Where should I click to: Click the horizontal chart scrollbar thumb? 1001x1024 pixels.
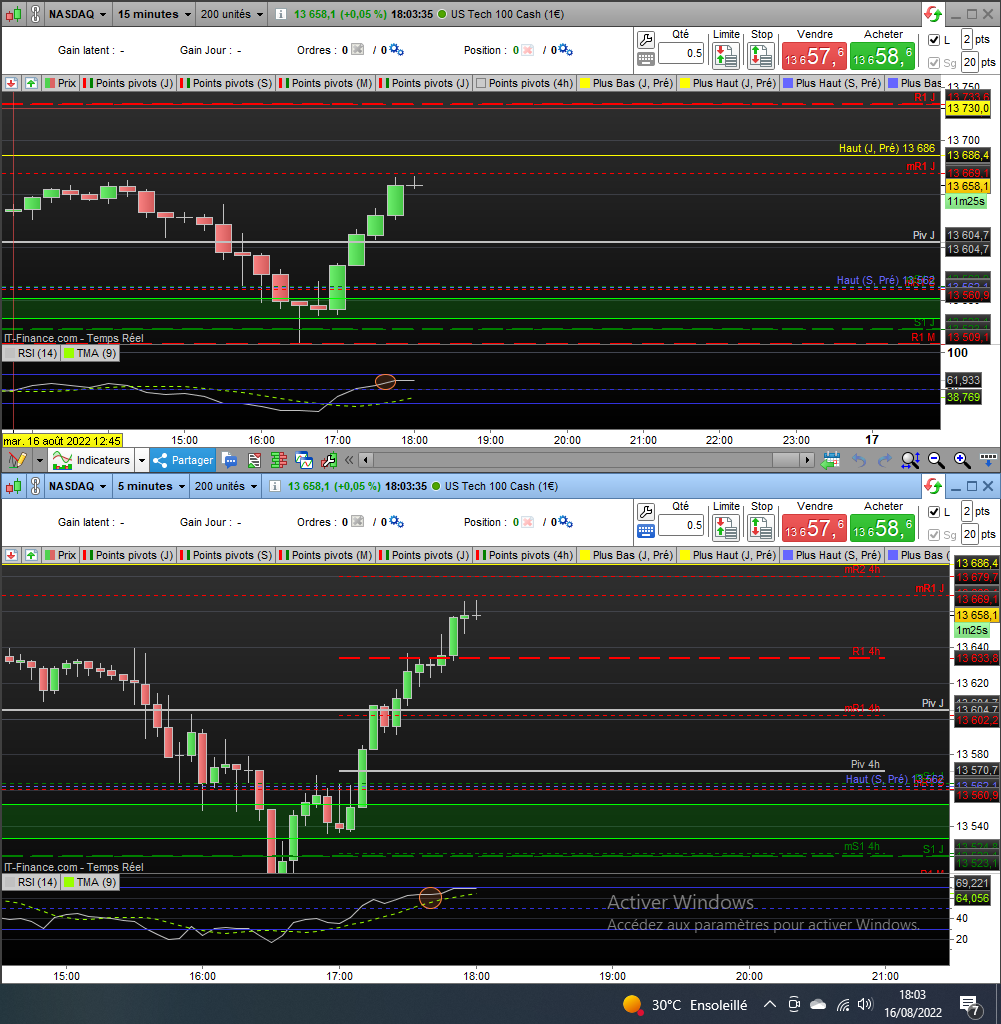pos(786,460)
